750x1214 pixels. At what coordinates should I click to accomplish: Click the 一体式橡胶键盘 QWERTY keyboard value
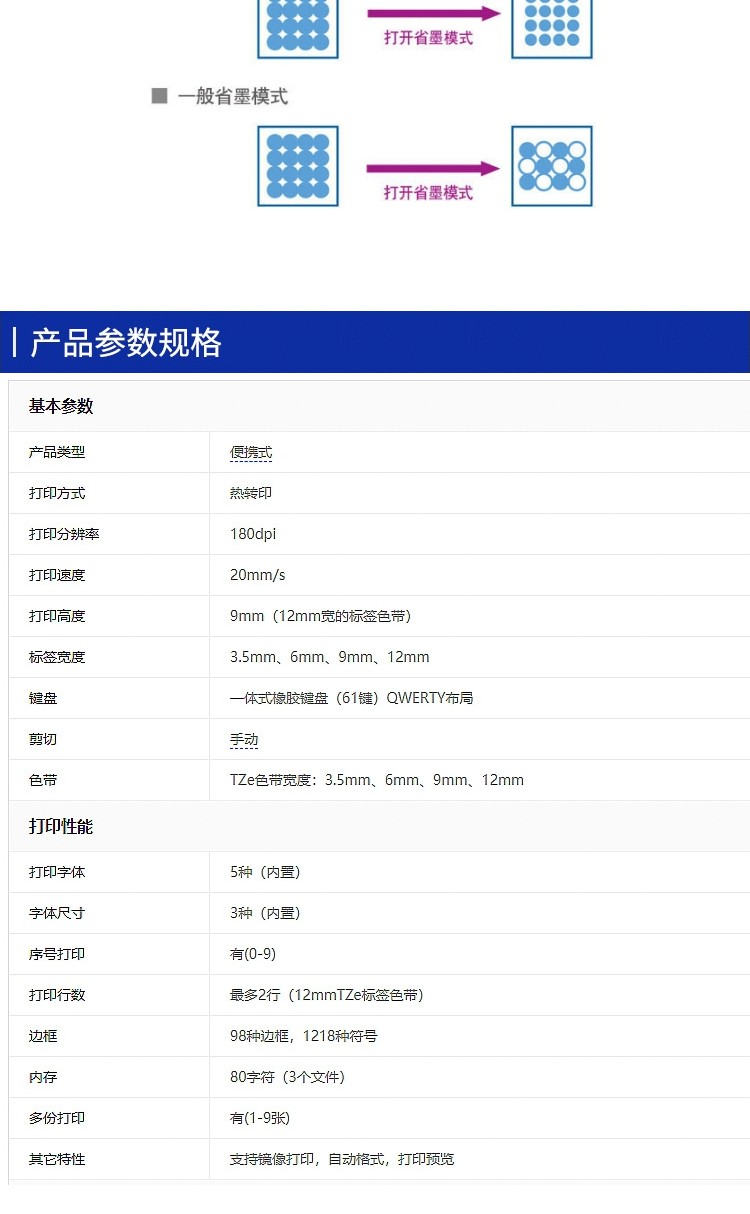point(351,698)
